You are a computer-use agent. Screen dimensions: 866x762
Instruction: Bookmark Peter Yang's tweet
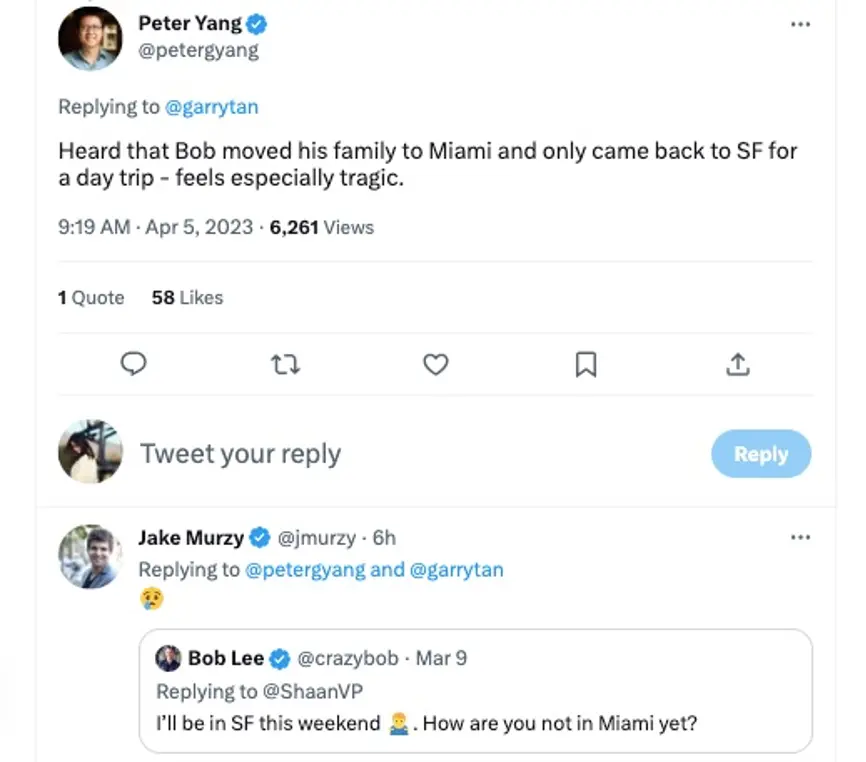coord(586,364)
